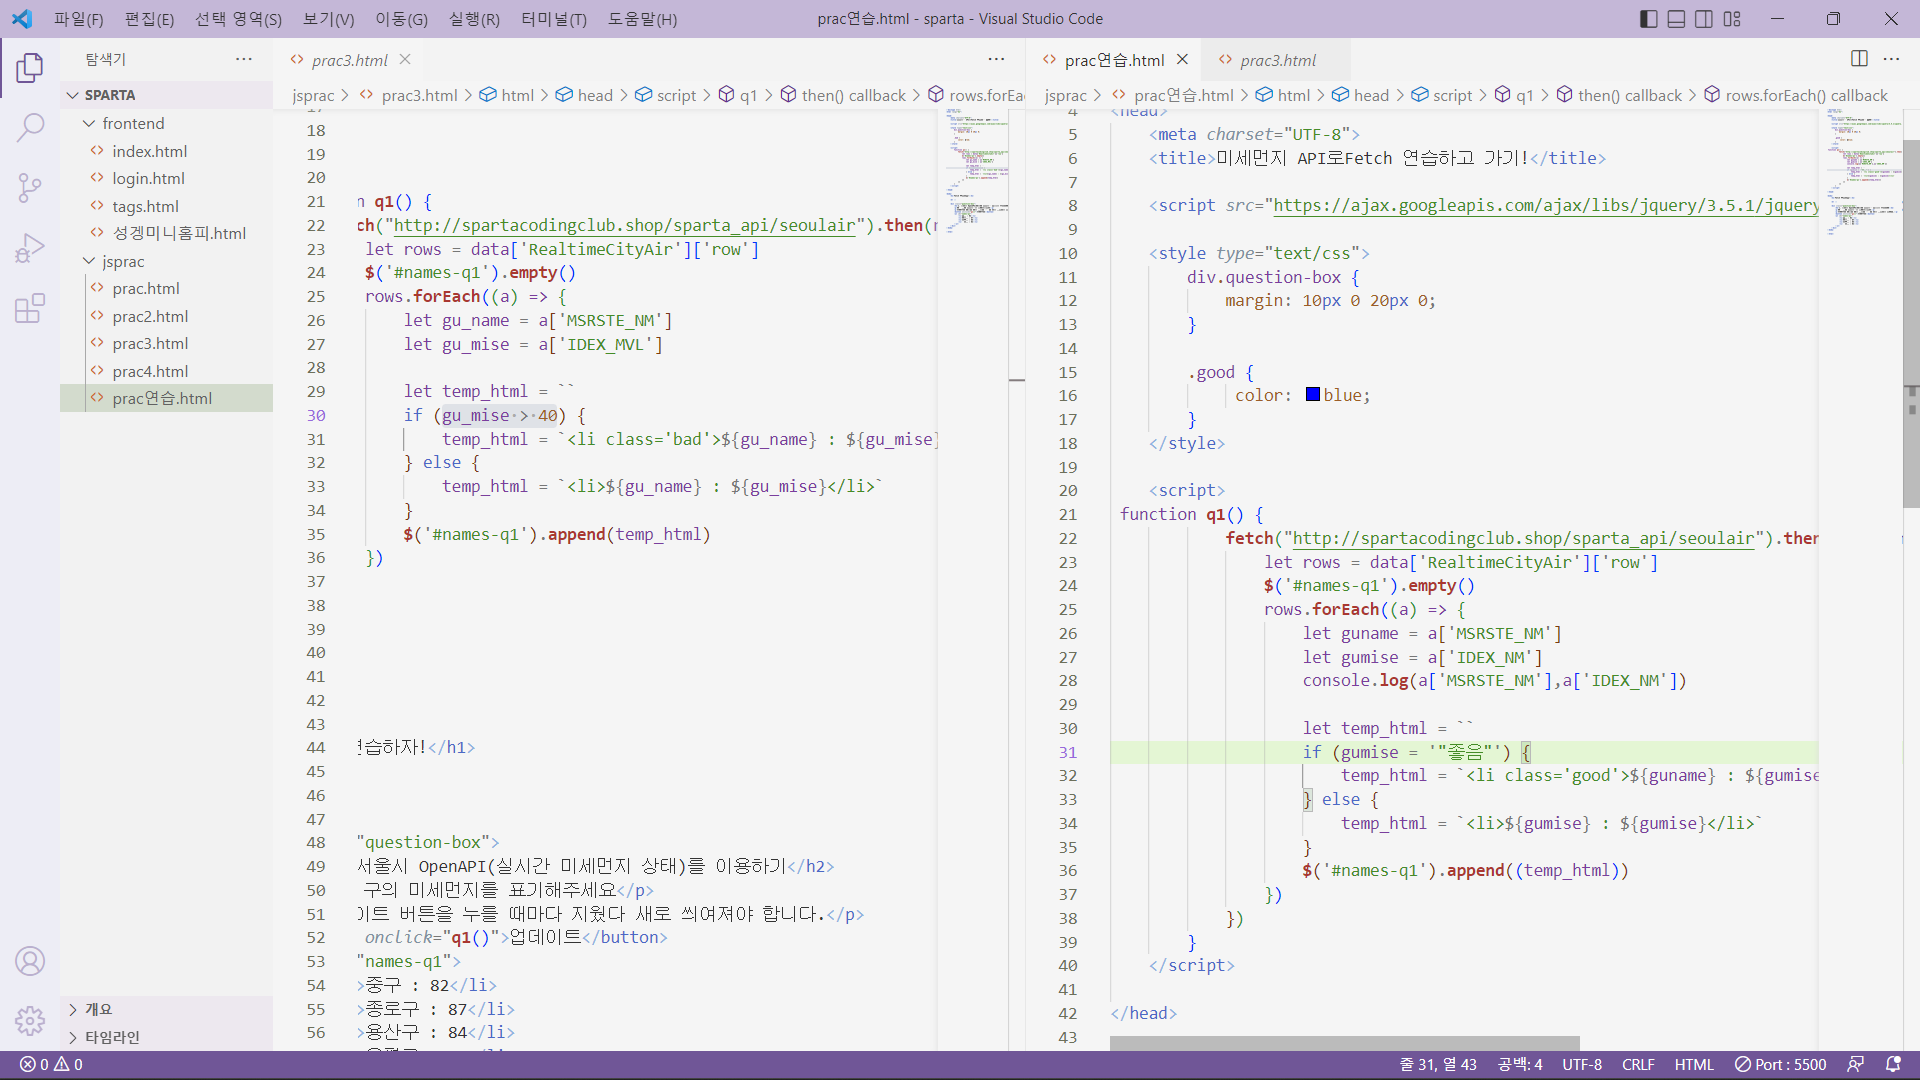
Task: Toggle bottom panel layout icon
Action: coord(1677,18)
